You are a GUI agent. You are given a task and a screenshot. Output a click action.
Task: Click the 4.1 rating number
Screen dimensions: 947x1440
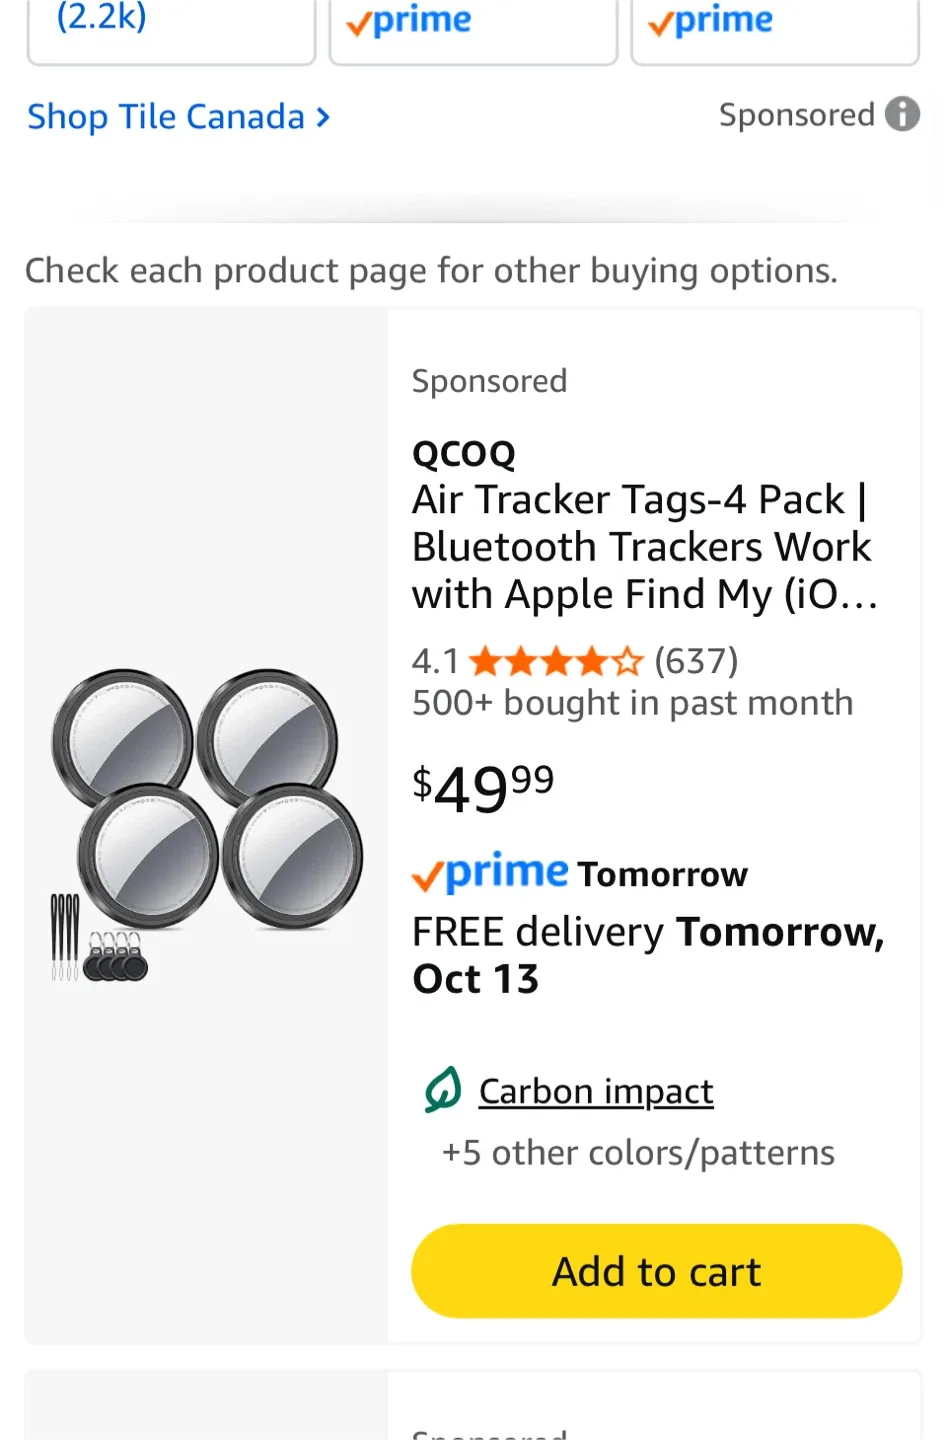[x=435, y=661]
